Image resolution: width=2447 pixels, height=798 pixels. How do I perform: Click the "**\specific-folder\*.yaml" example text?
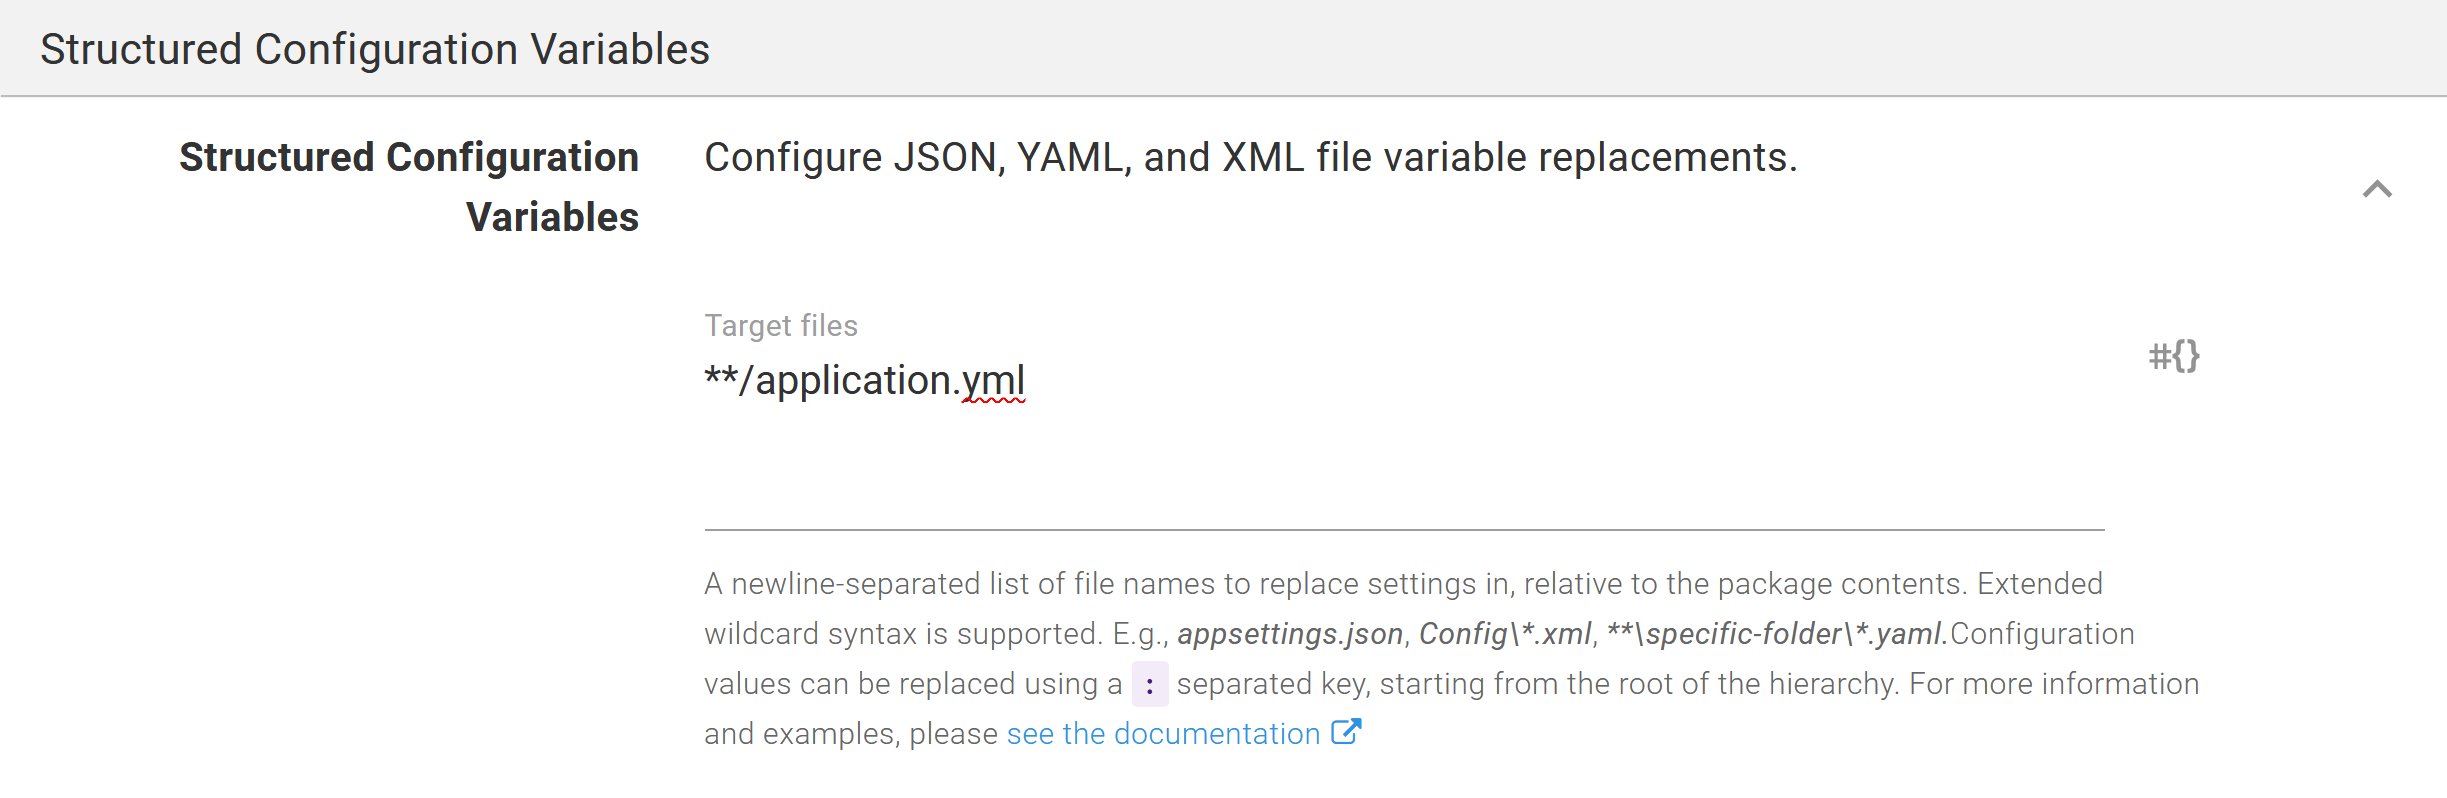pos(1776,634)
